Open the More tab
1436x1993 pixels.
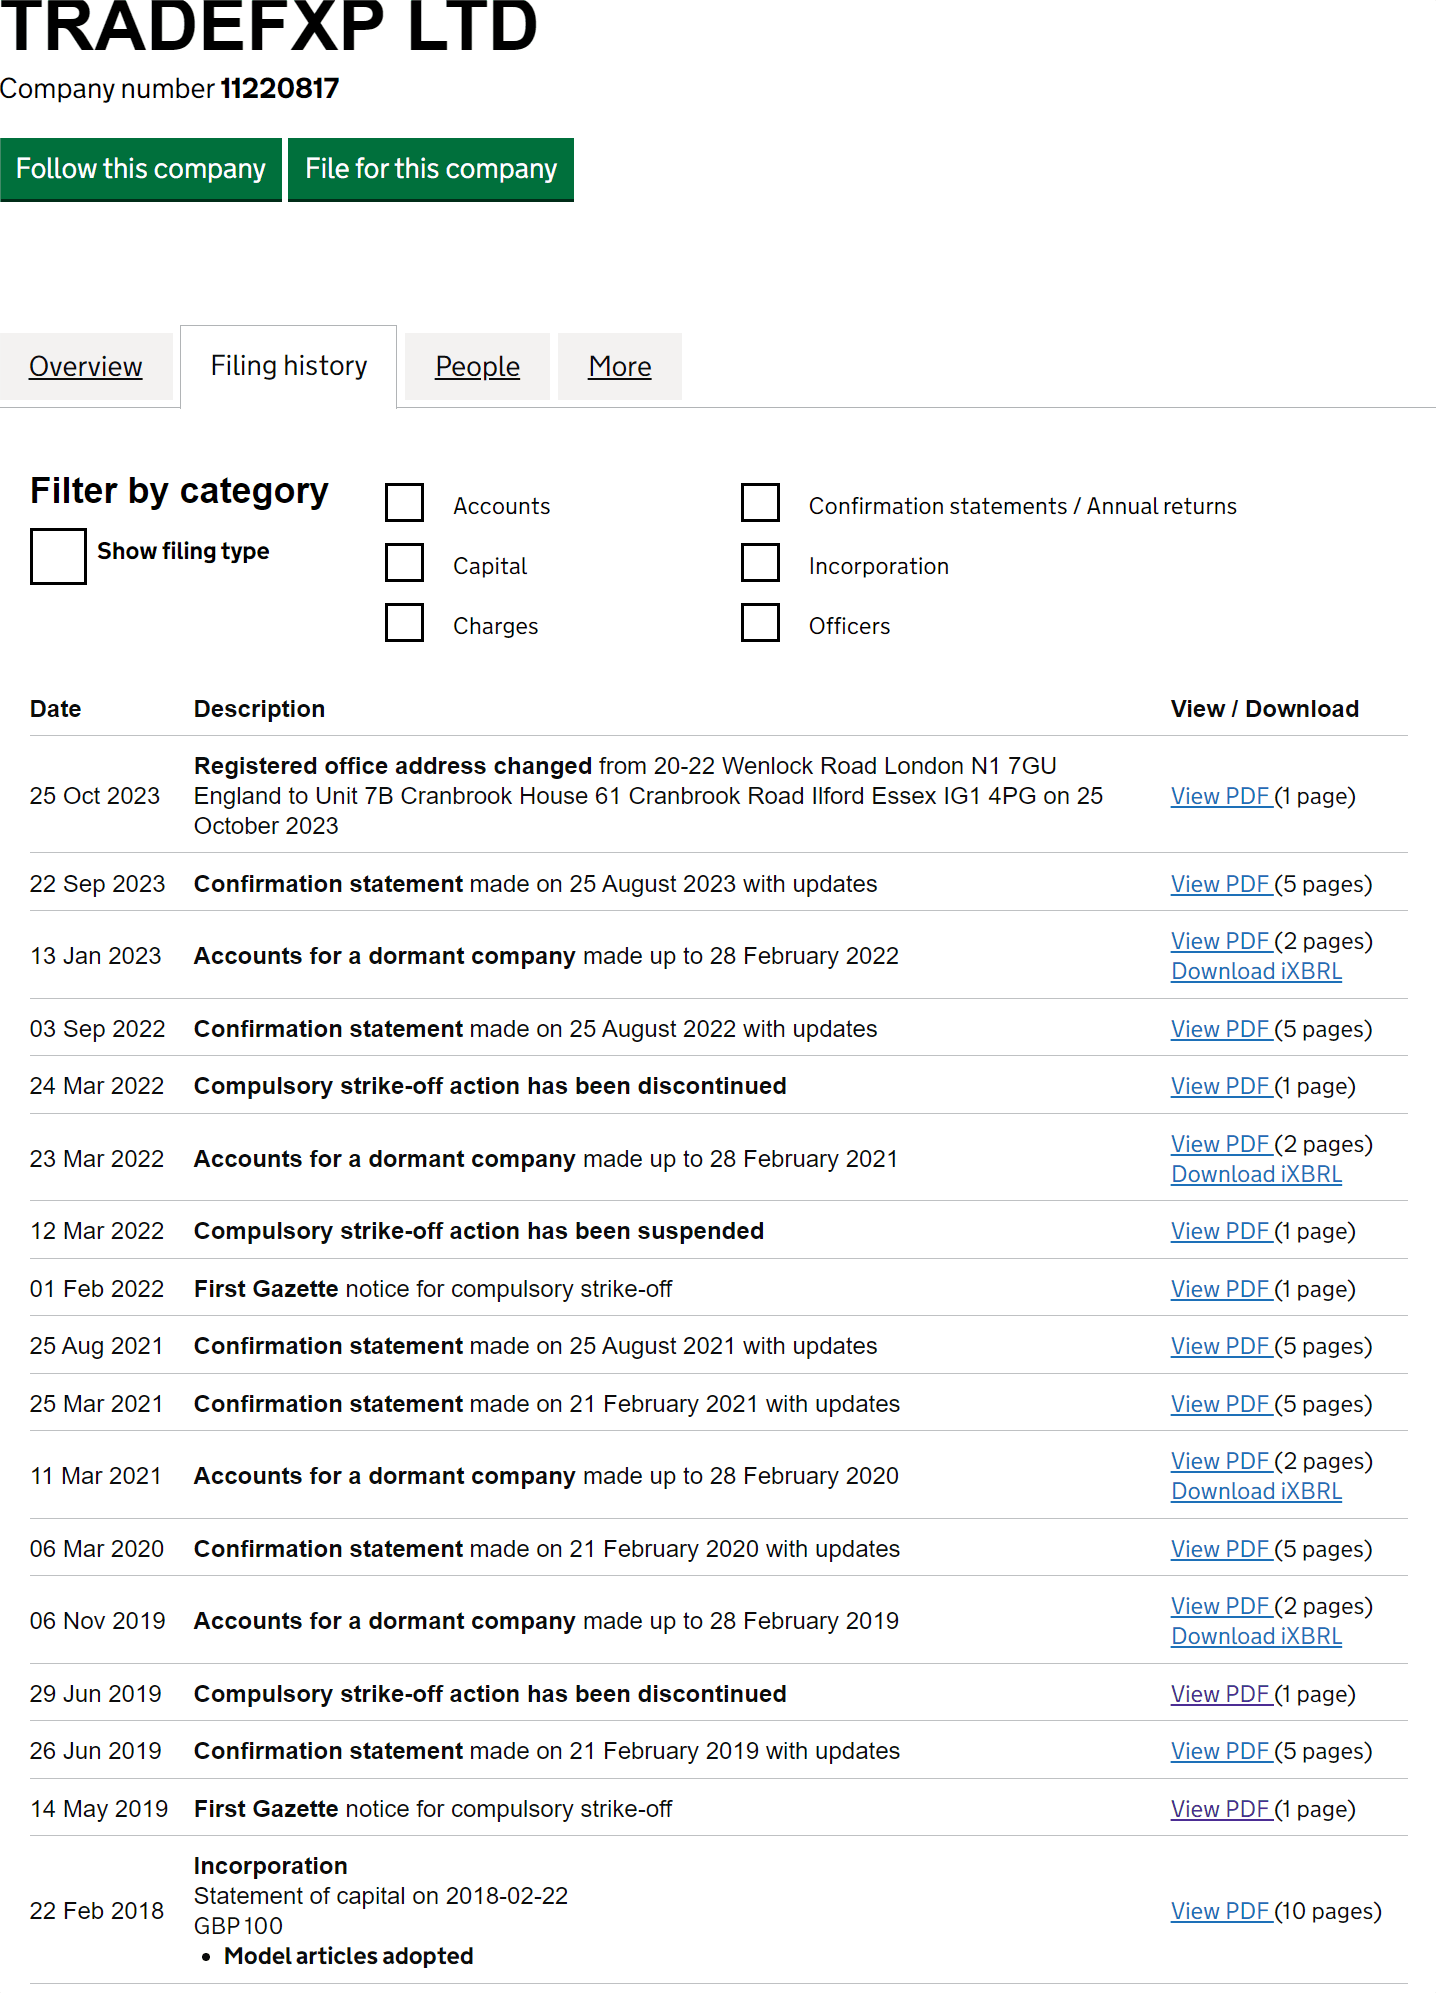click(620, 367)
